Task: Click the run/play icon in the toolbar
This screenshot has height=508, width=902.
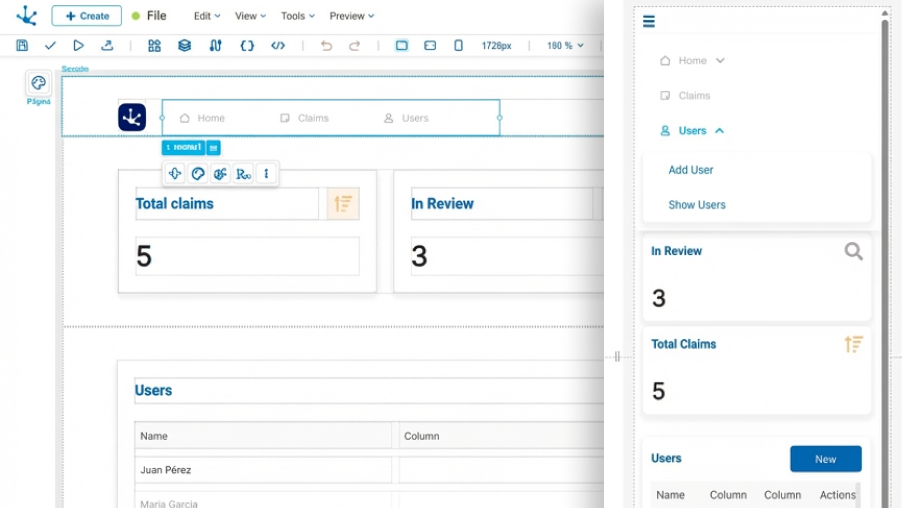Action: pos(78,46)
